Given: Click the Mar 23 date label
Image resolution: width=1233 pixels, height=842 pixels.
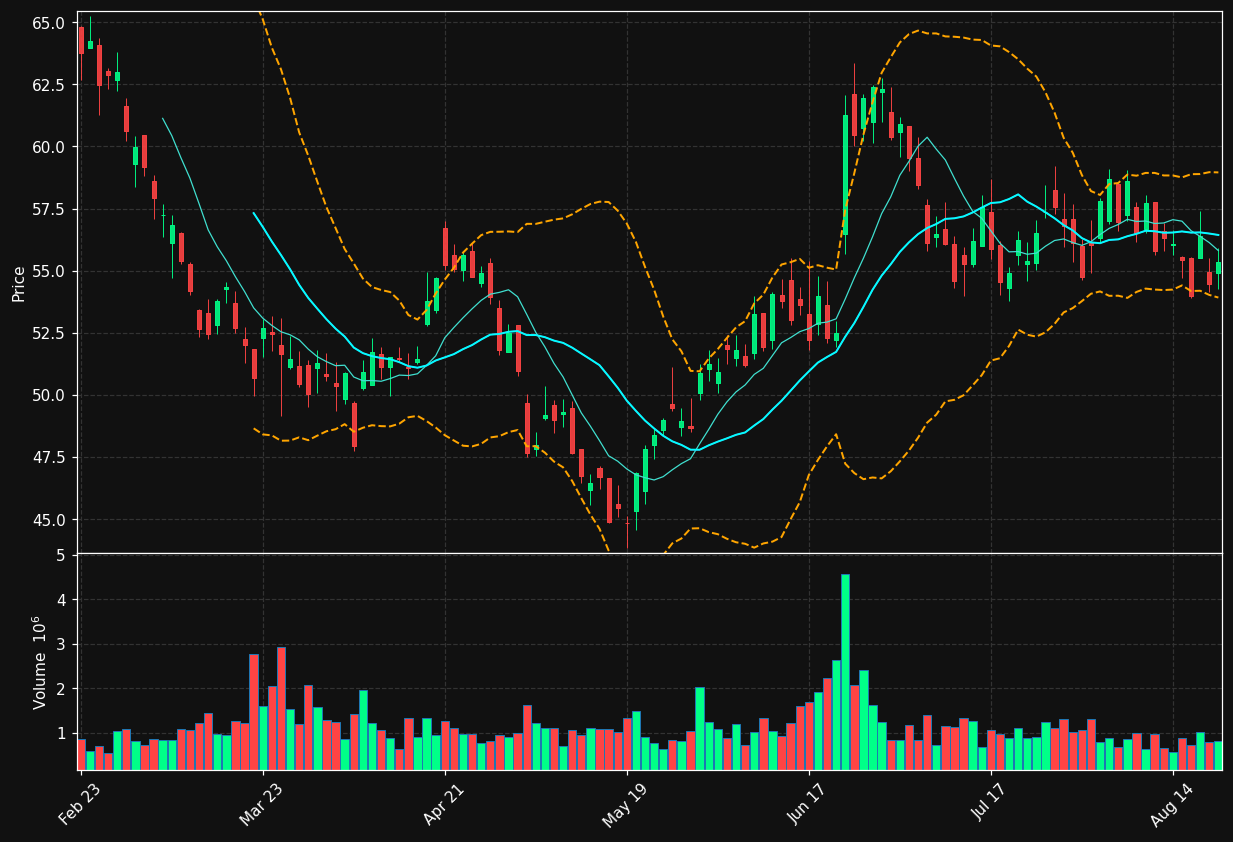Looking at the screenshot, I should [261, 804].
